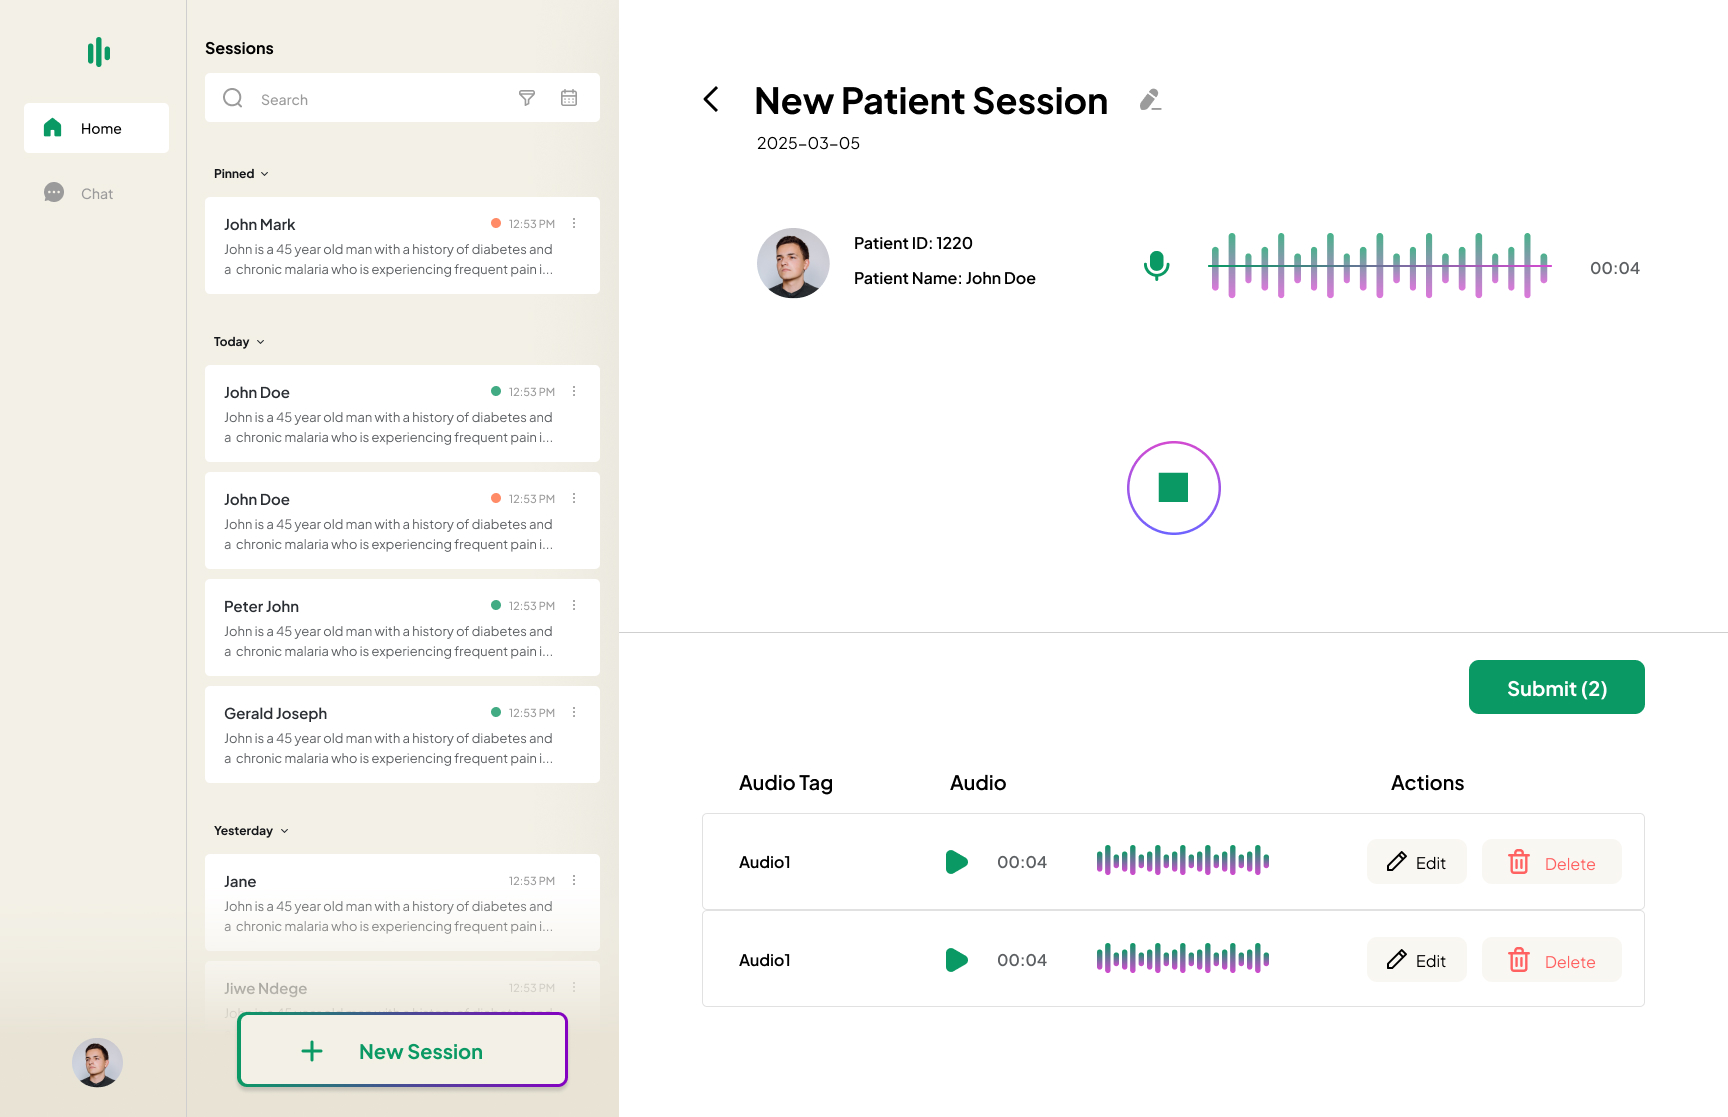
Task: Click the live recording waveform
Action: pyautogui.click(x=1379, y=266)
